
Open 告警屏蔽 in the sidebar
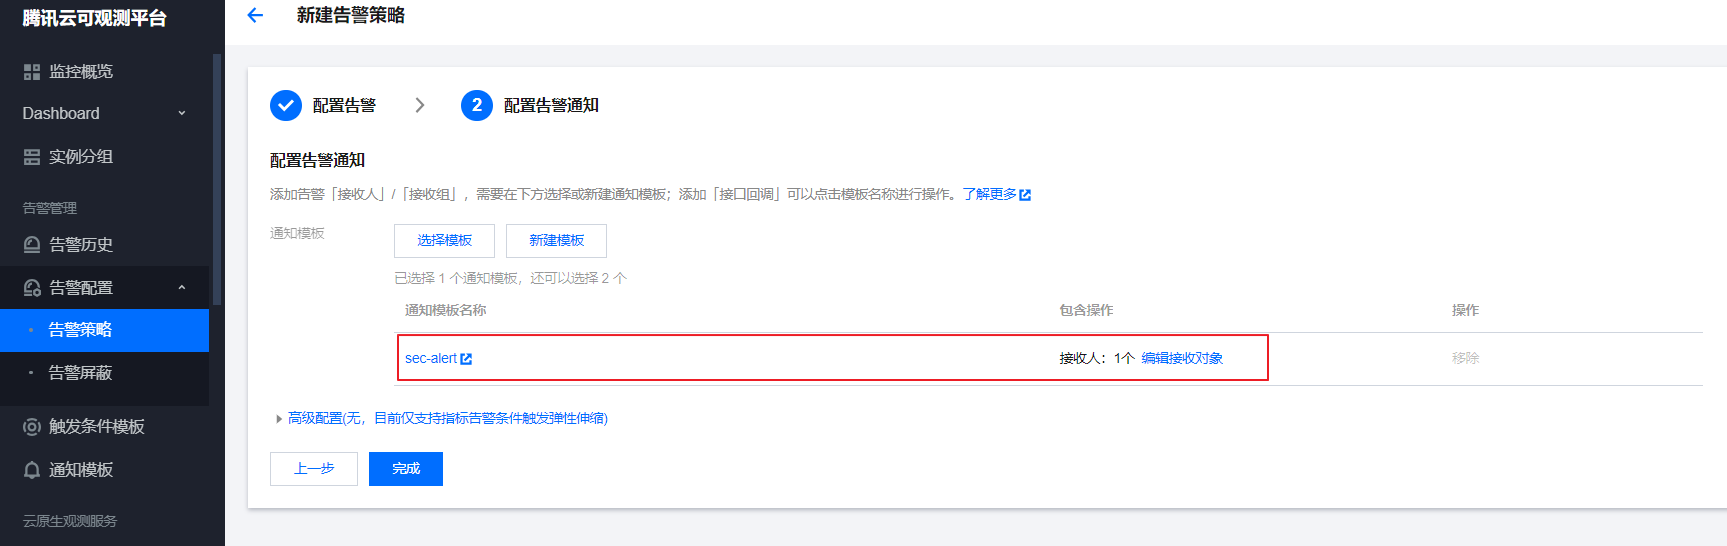tap(80, 373)
